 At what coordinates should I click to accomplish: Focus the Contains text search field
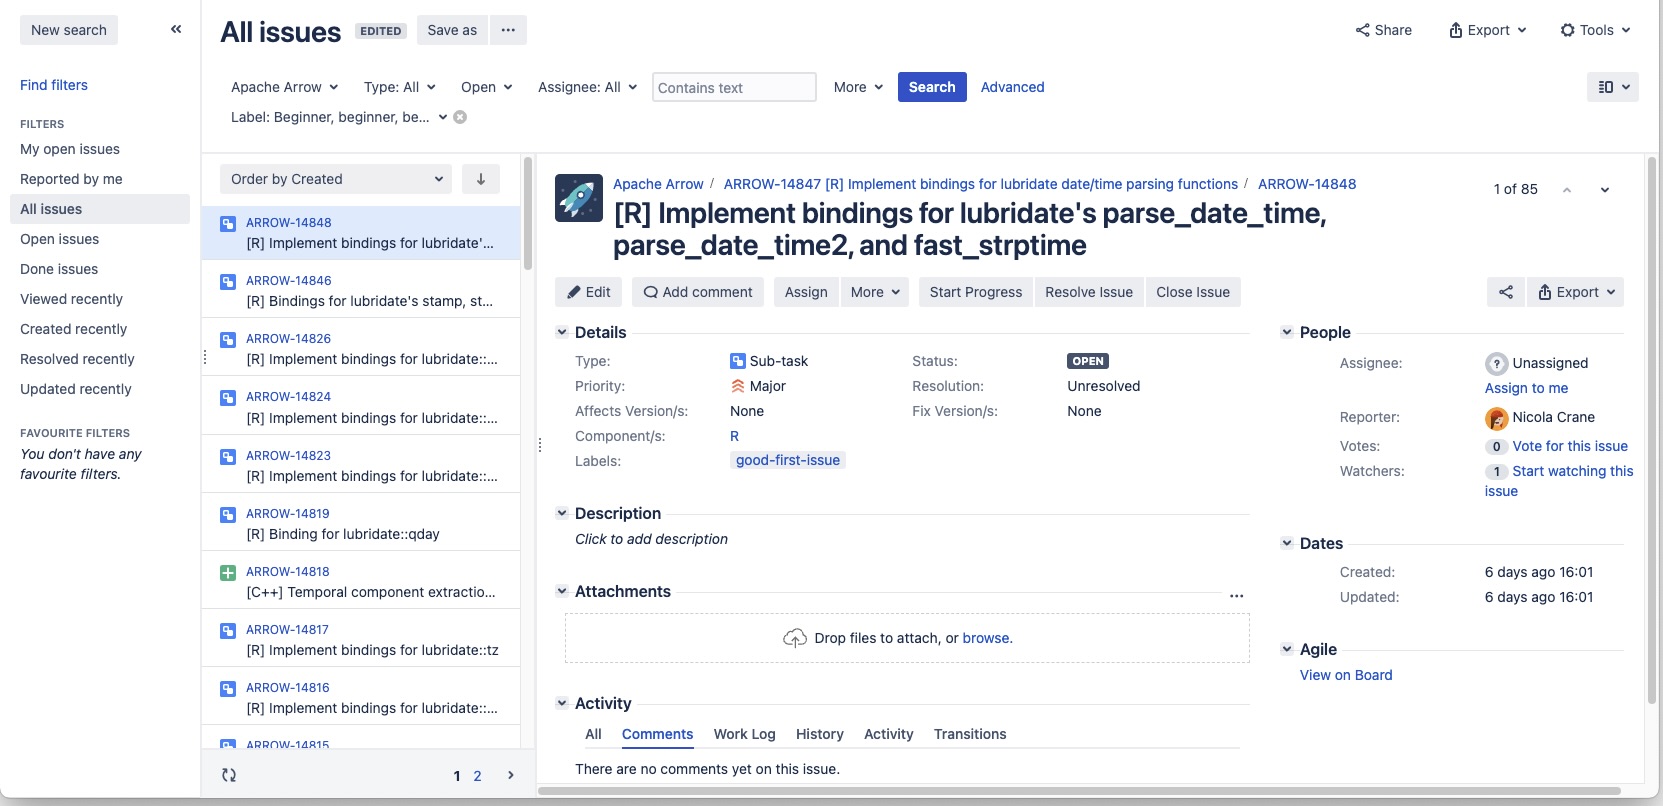pos(734,88)
